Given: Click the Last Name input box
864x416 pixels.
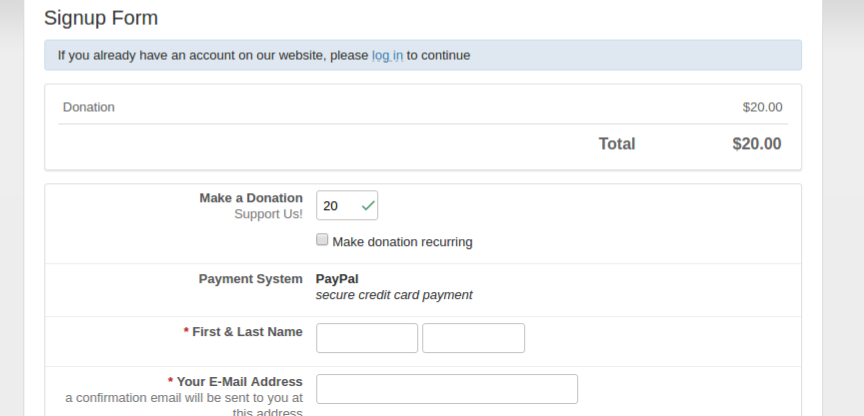Looking at the screenshot, I should (473, 338).
